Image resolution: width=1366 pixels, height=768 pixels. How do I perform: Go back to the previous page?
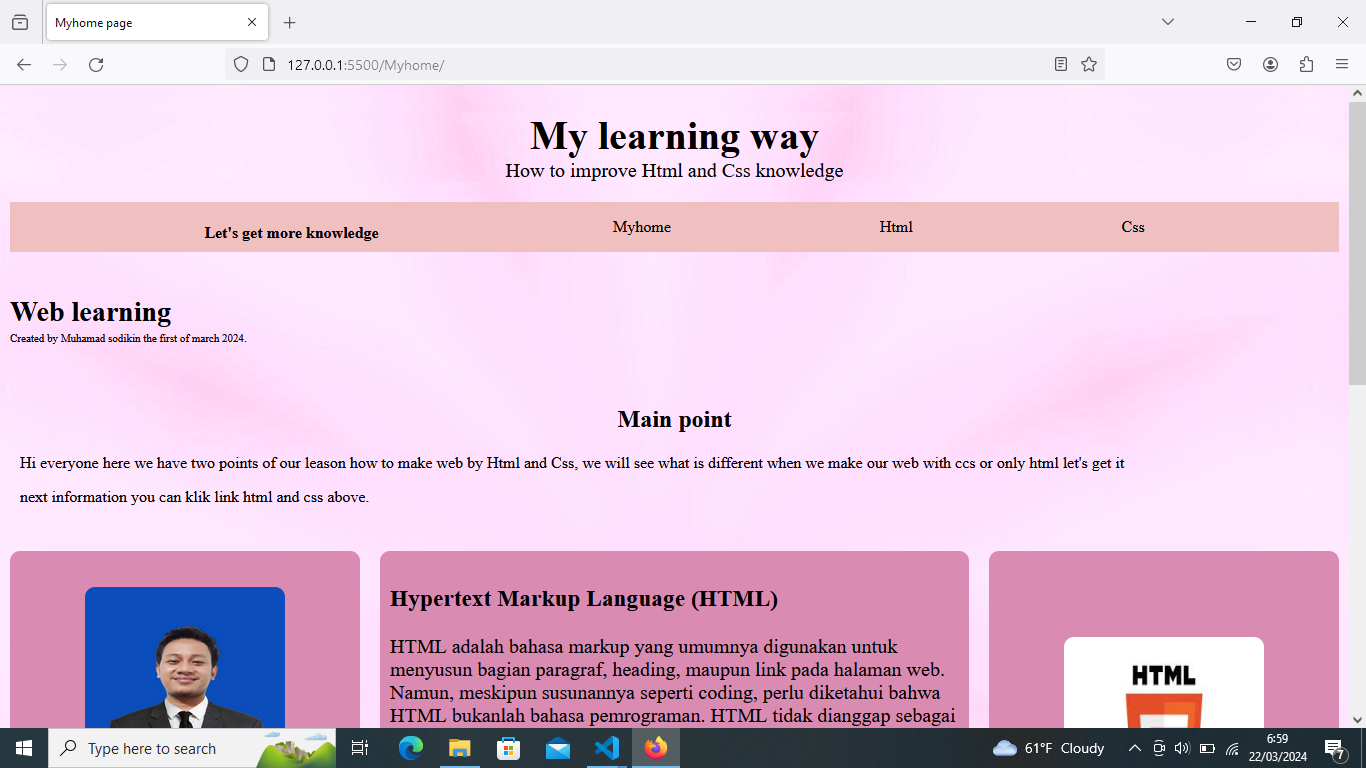coord(24,65)
